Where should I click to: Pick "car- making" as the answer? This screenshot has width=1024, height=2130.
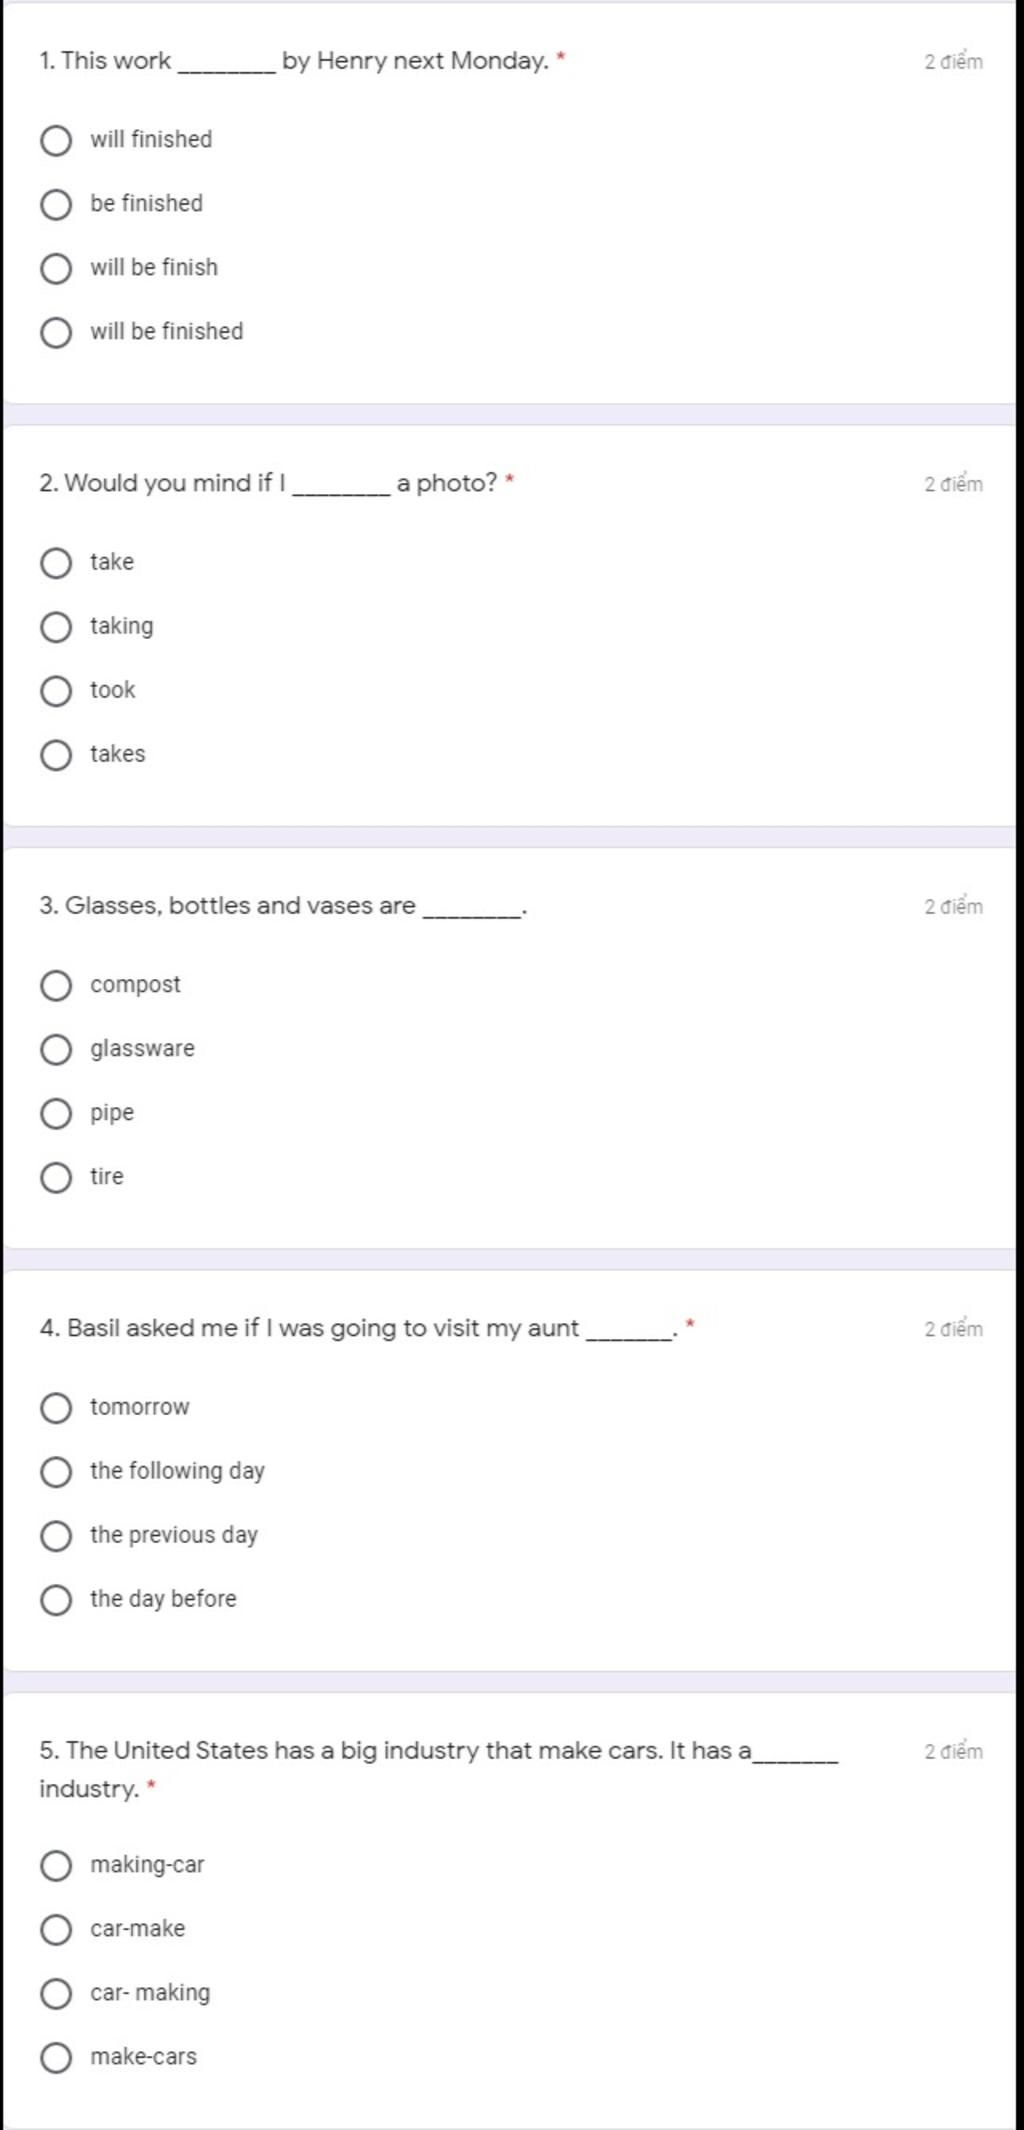56,1994
